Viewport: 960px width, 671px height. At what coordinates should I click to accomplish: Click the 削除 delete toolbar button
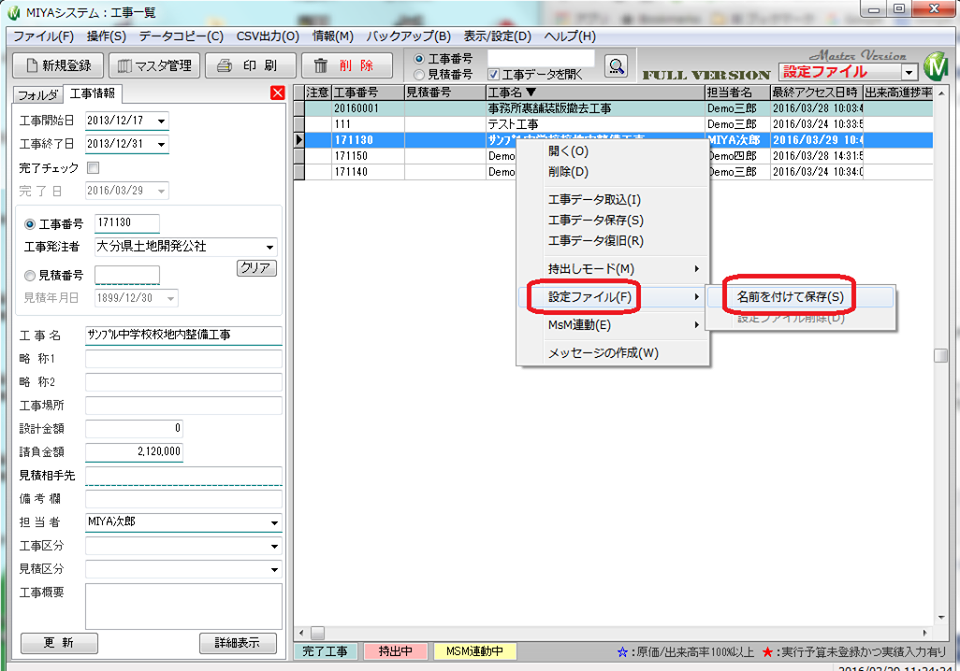pyautogui.click(x=346, y=66)
